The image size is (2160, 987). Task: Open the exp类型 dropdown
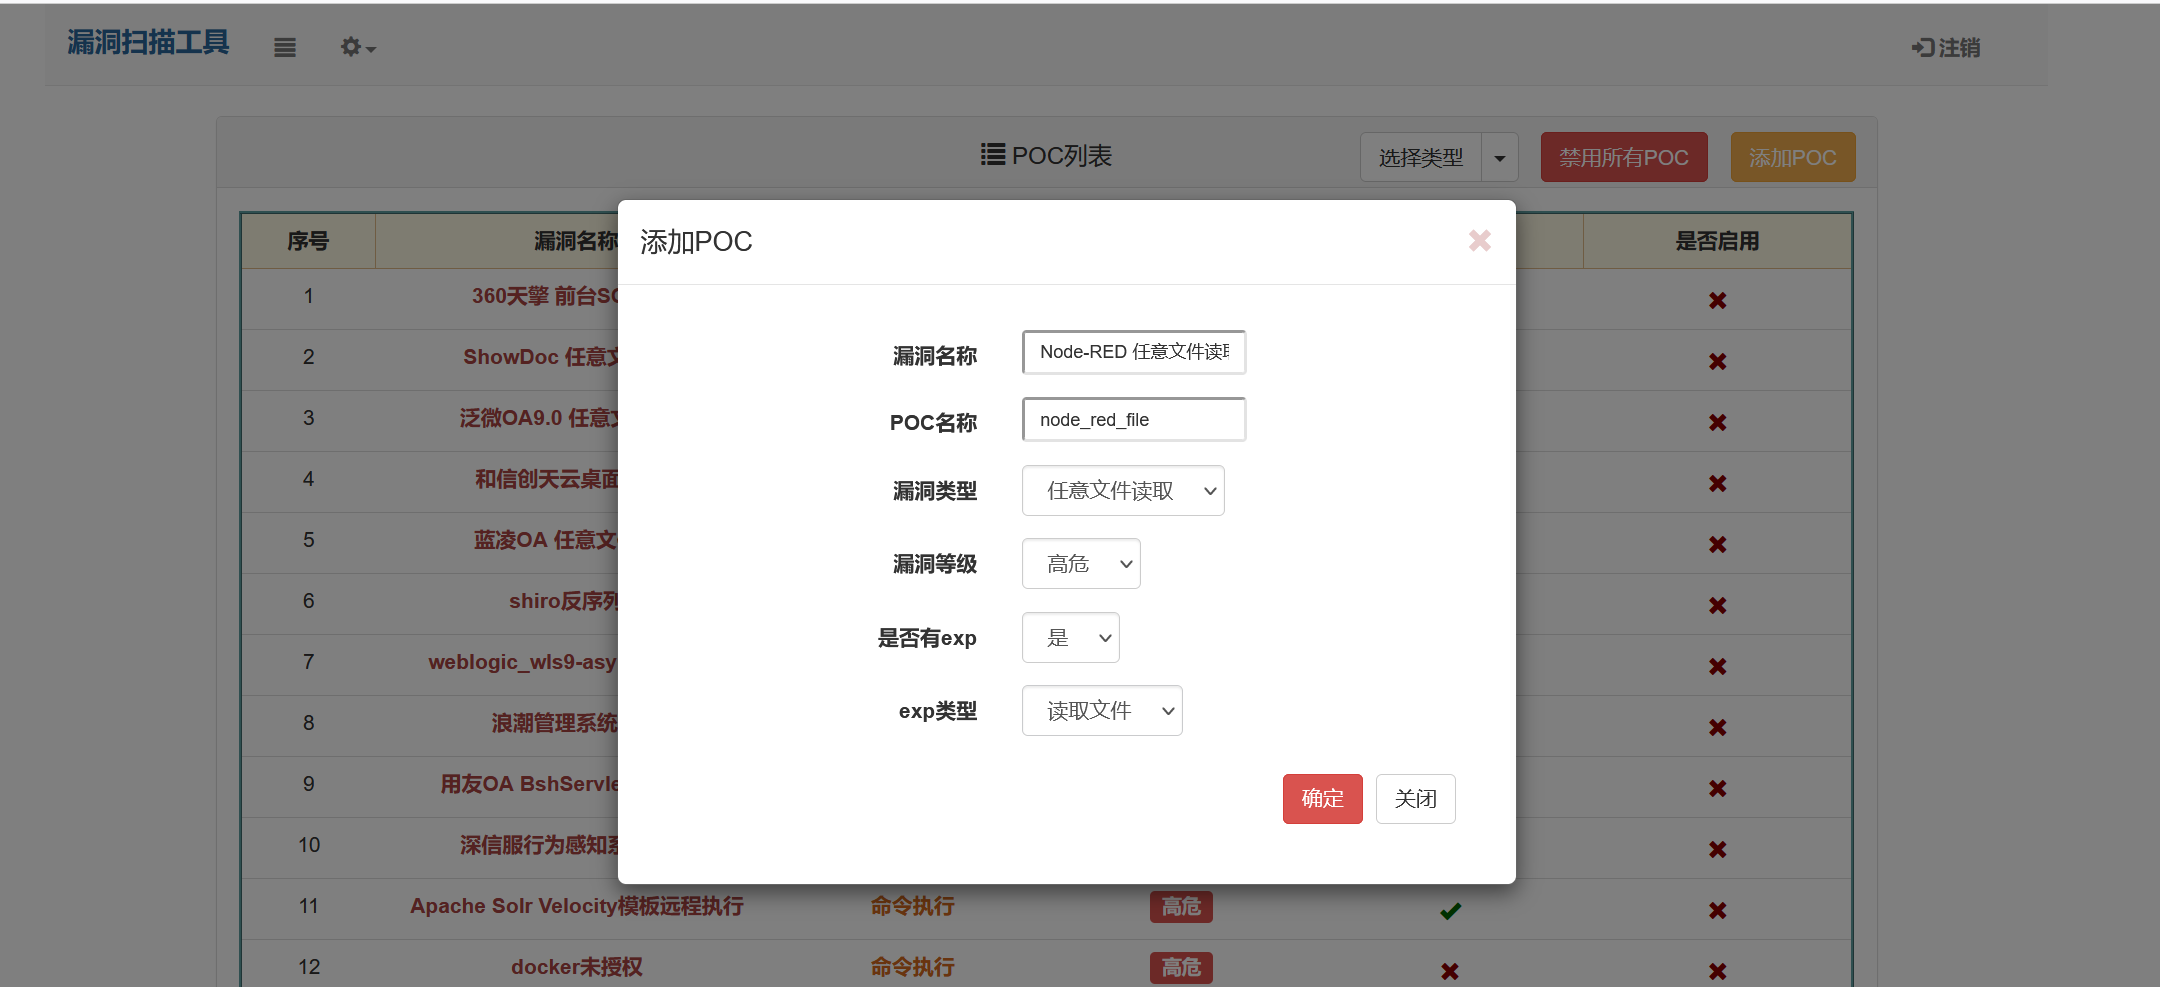[1102, 711]
